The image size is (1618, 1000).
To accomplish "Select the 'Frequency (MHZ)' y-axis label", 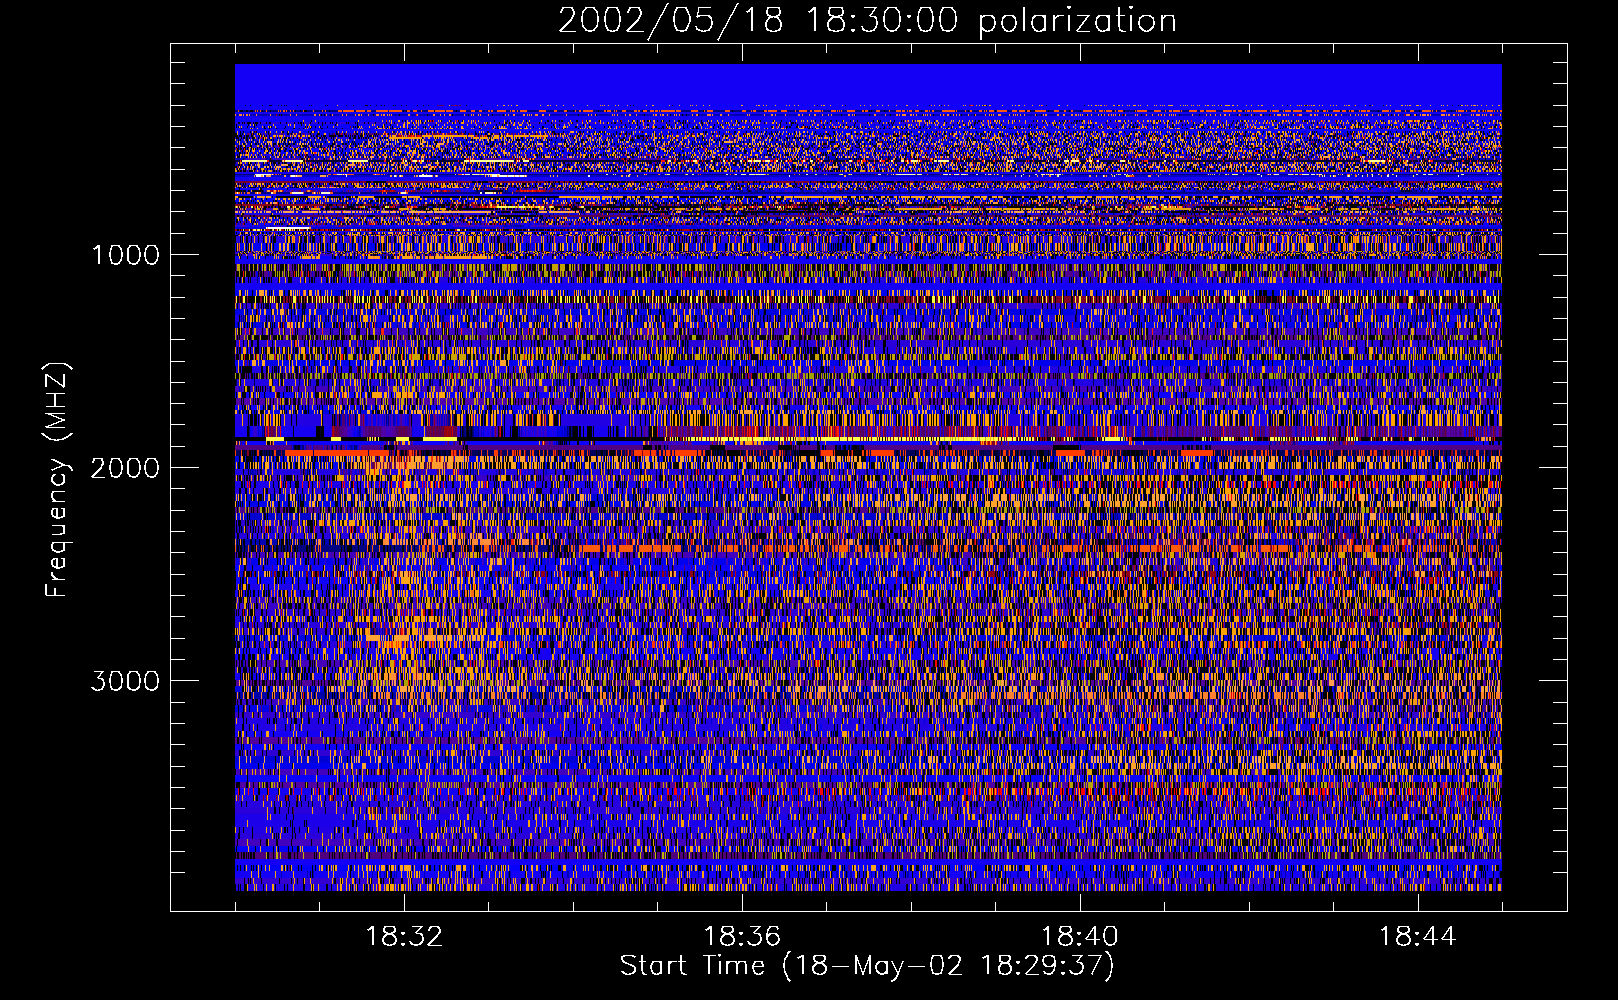I will (x=57, y=480).
